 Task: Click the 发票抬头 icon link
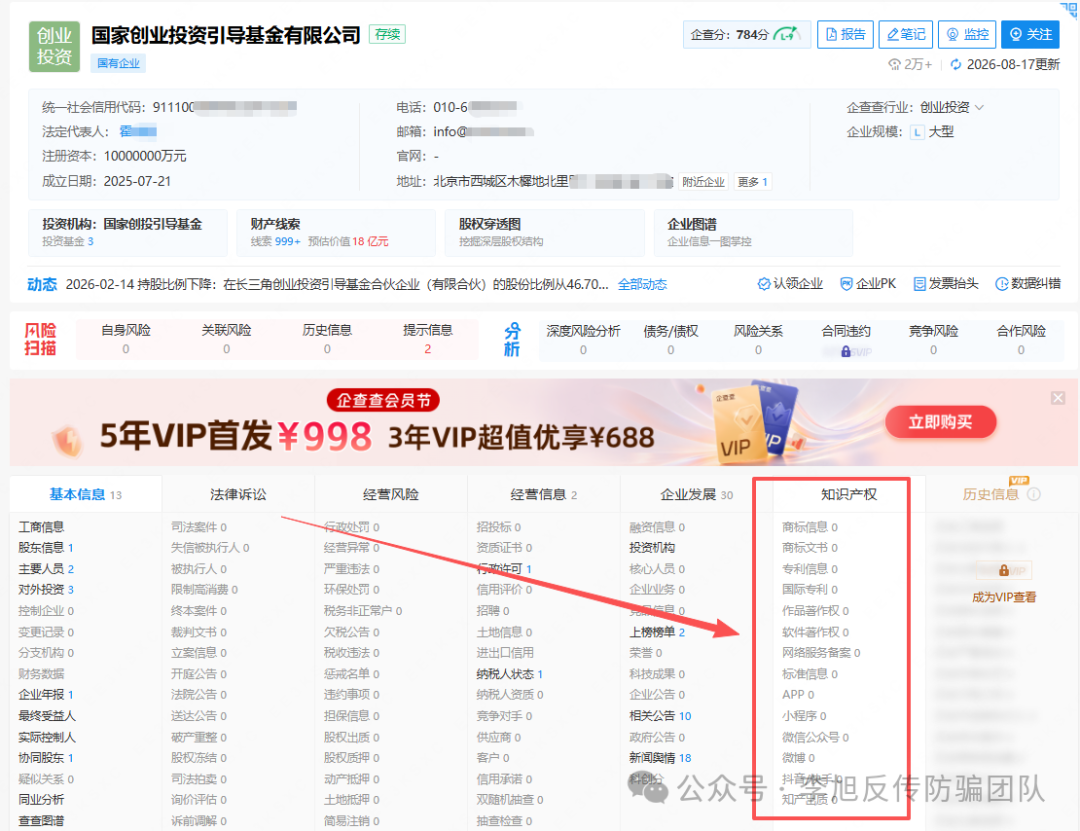point(946,284)
